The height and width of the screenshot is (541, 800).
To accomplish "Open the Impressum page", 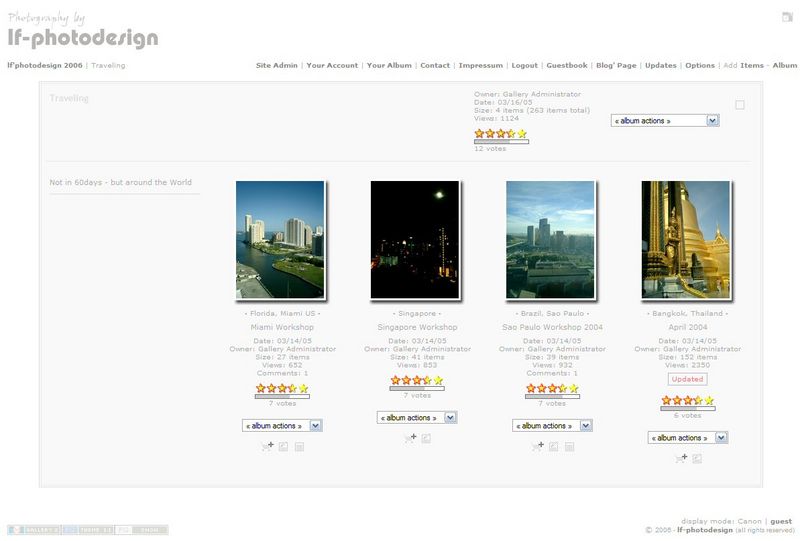I will click(x=481, y=65).
